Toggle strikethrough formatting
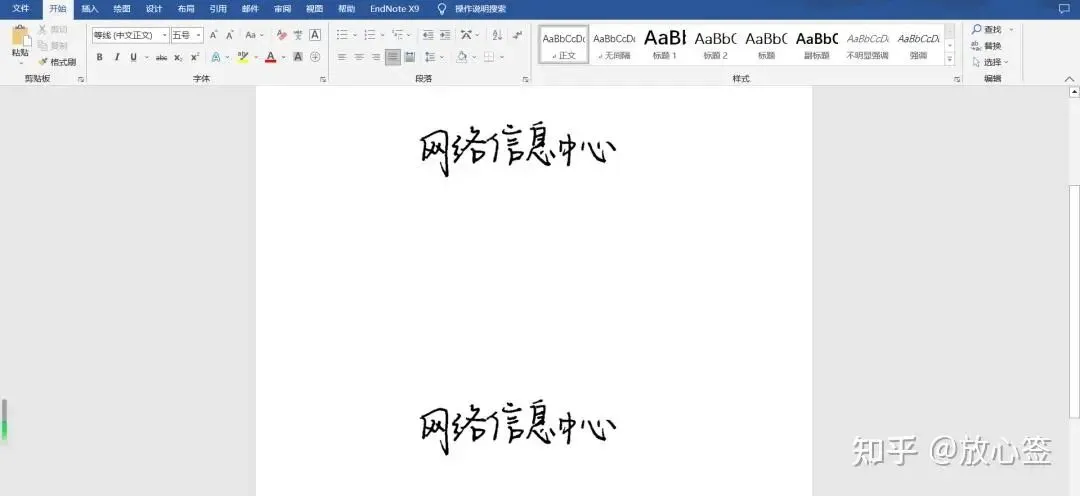The height and width of the screenshot is (496, 1080). (161, 57)
